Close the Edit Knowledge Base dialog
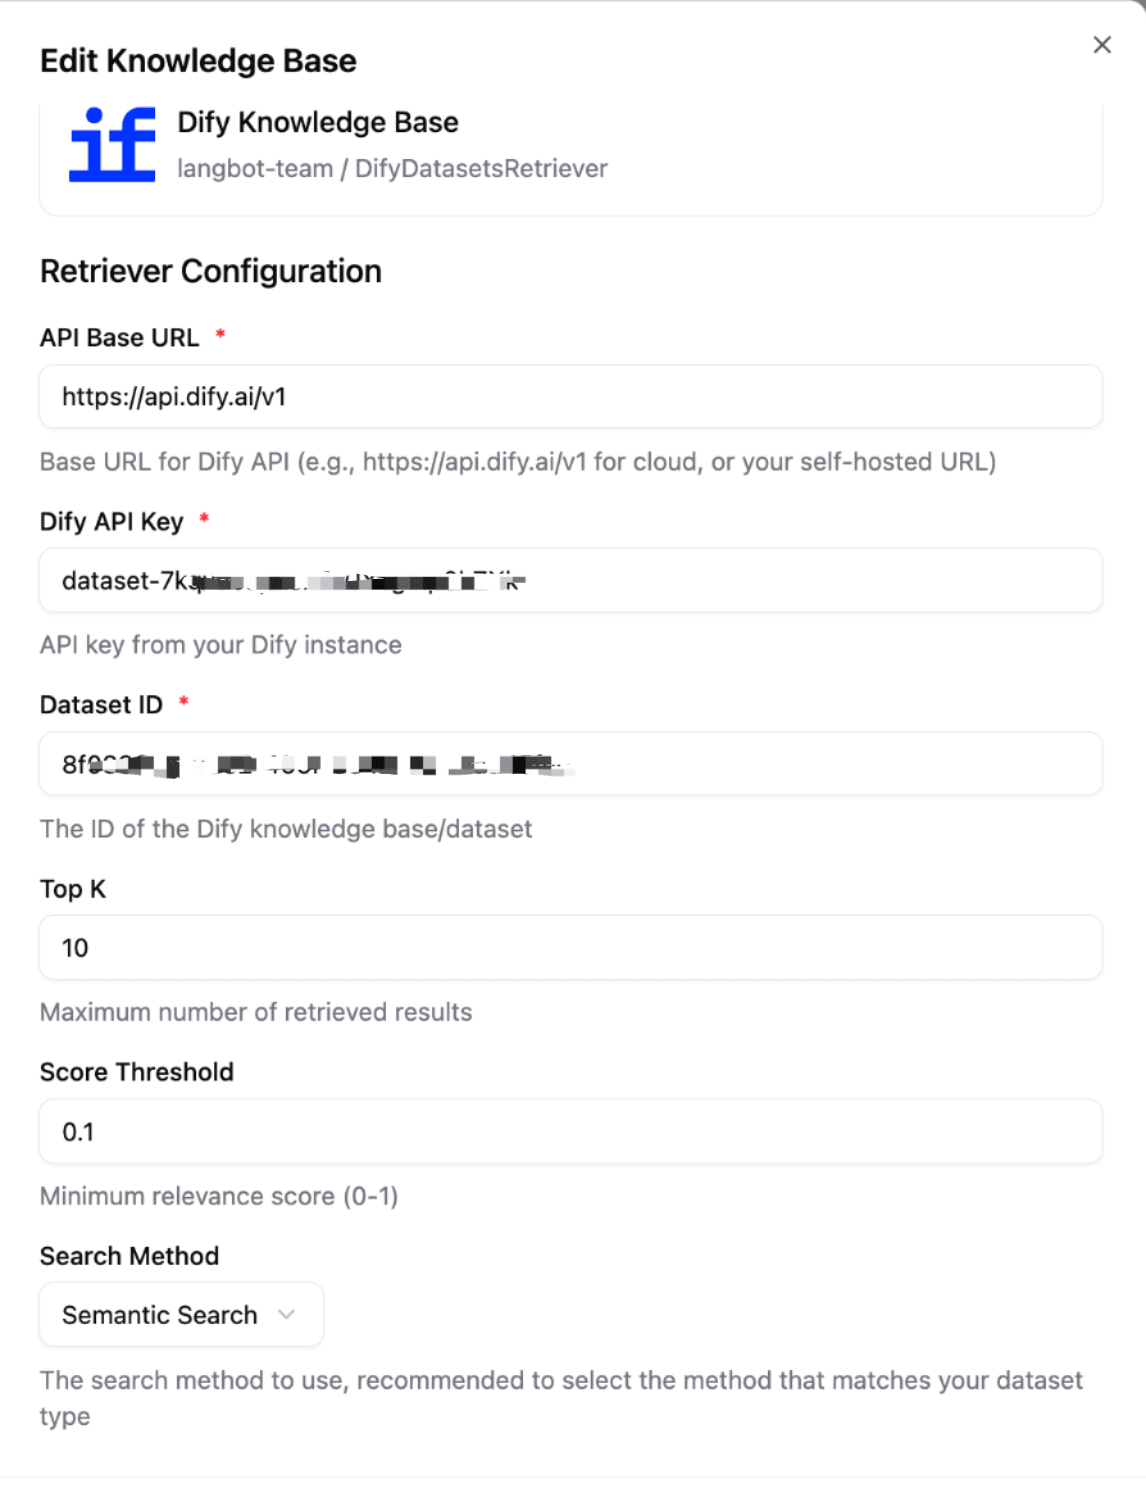1146x1488 pixels. pyautogui.click(x=1102, y=45)
